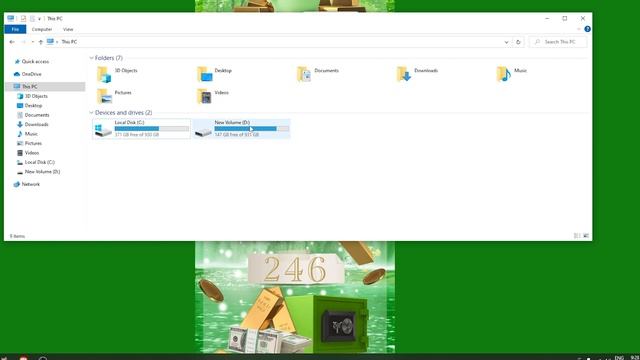This screenshot has height=360, width=640.
Task: Open the Music folder icon in Folders
Action: 504,74
